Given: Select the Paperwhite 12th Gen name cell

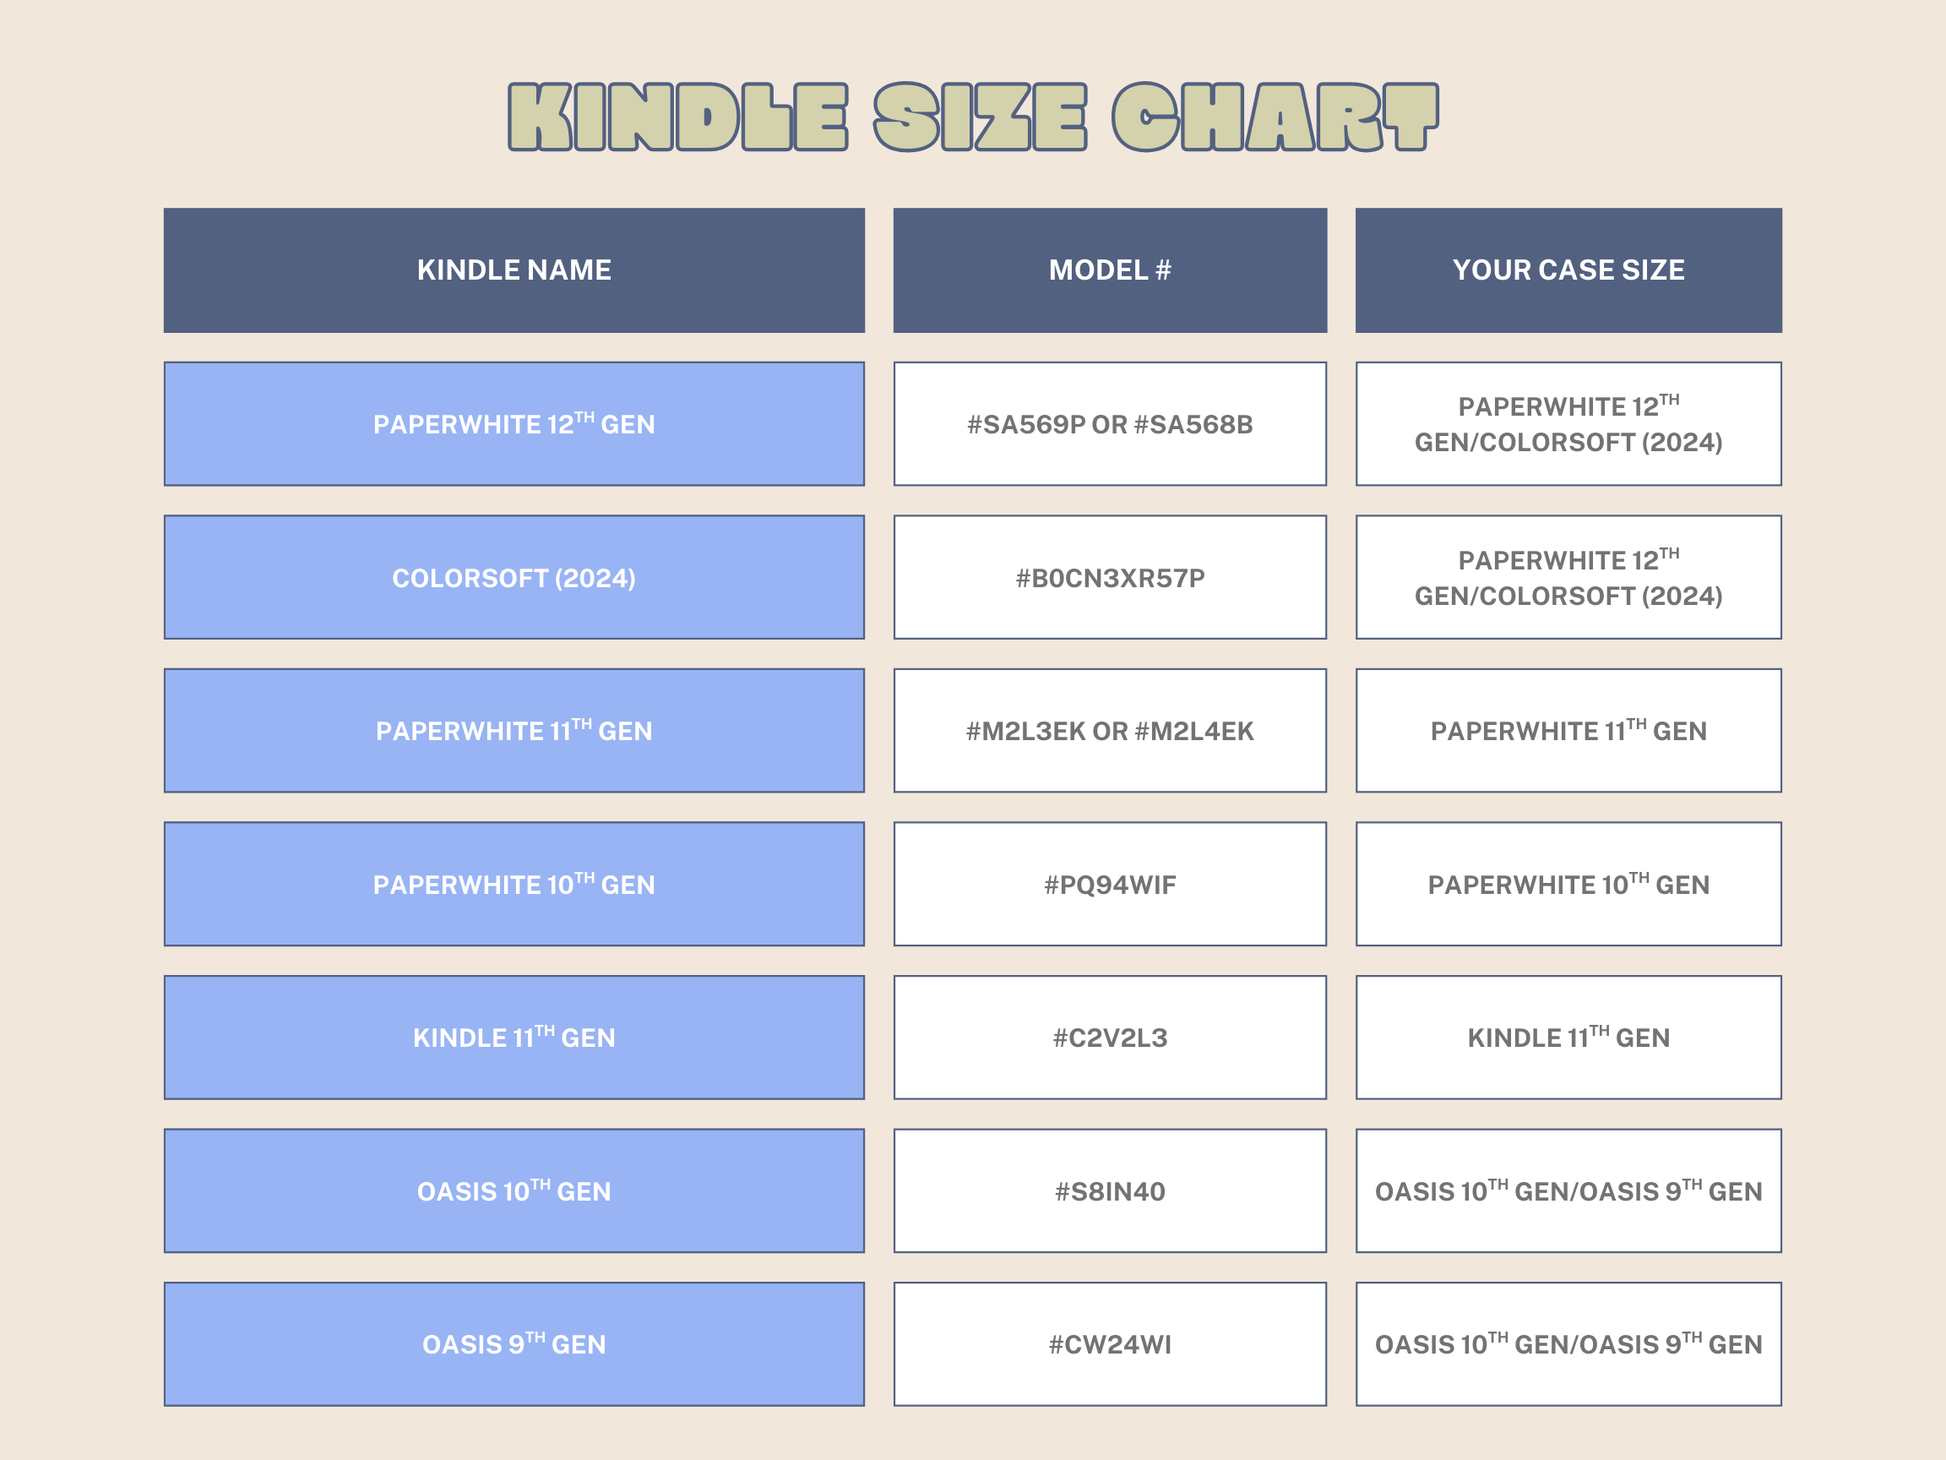Looking at the screenshot, I should pyautogui.click(x=514, y=424).
